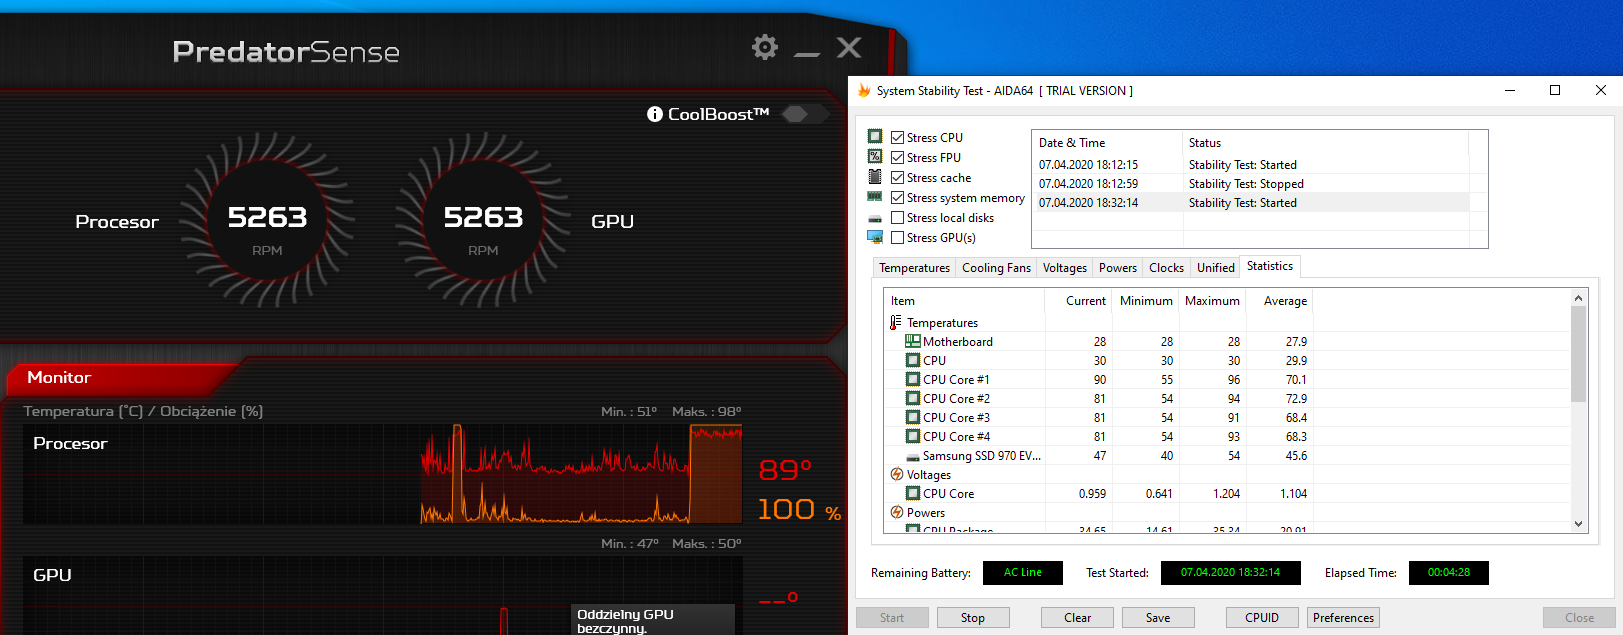The height and width of the screenshot is (635, 1623).
Task: Select the Motherboard temperature row
Action: pyautogui.click(x=1097, y=342)
